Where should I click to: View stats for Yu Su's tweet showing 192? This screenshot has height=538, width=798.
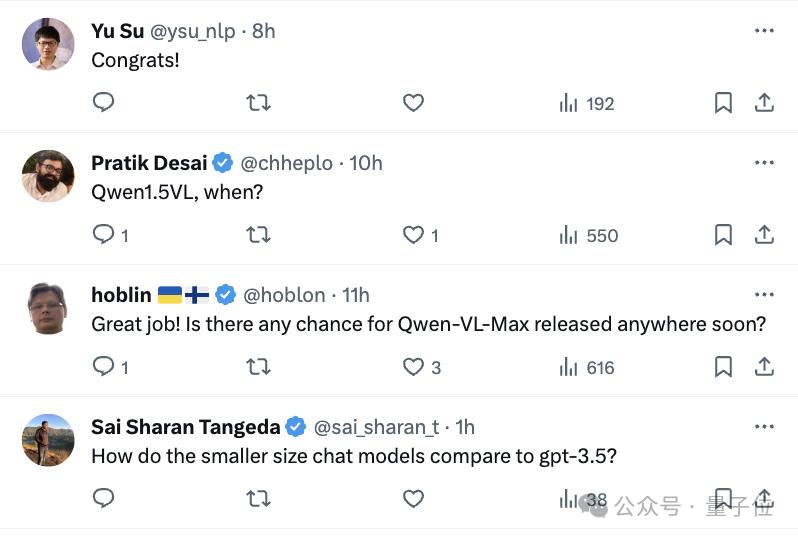coord(587,103)
